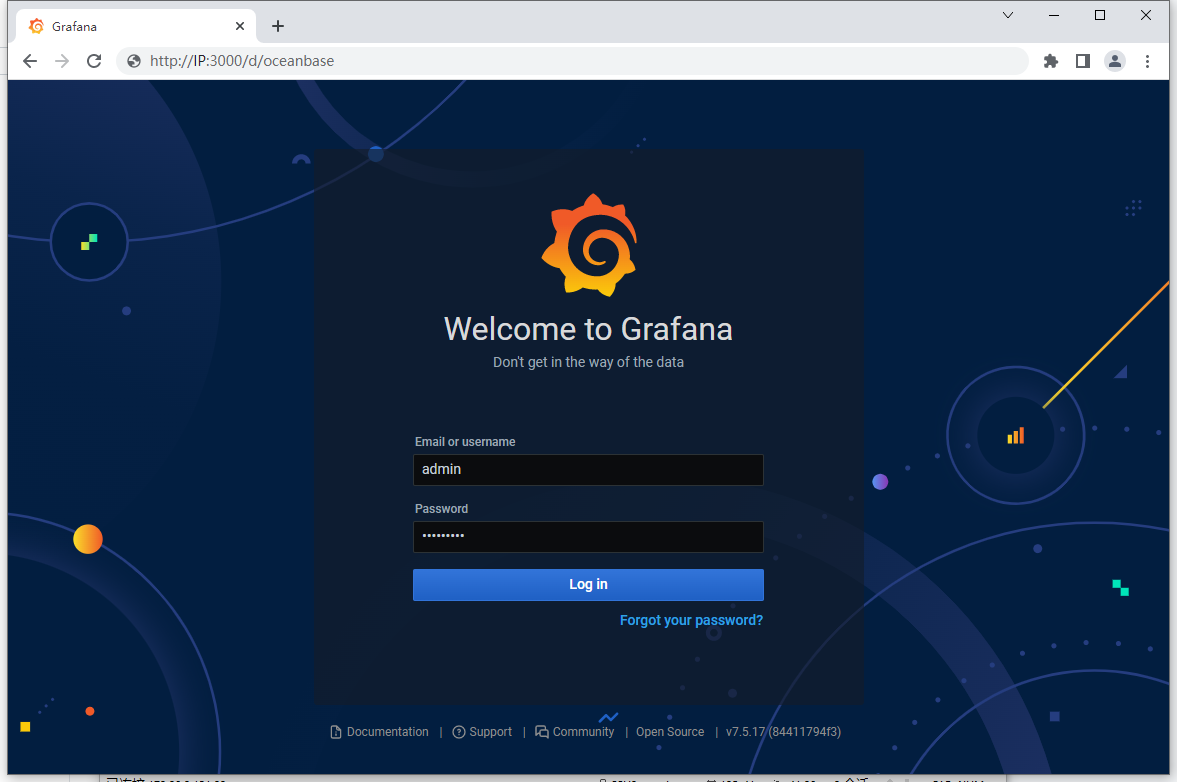
Task: Open the Open Source footer link
Action: click(x=670, y=732)
